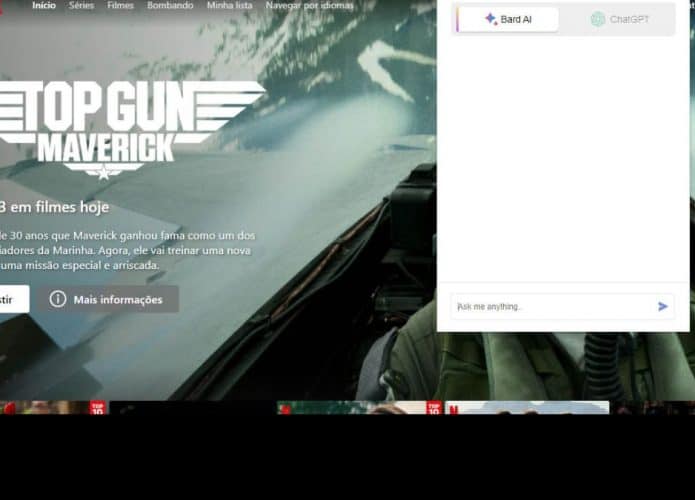Click the ChatGPT logo icon
The width and height of the screenshot is (695, 500).
[597, 20]
